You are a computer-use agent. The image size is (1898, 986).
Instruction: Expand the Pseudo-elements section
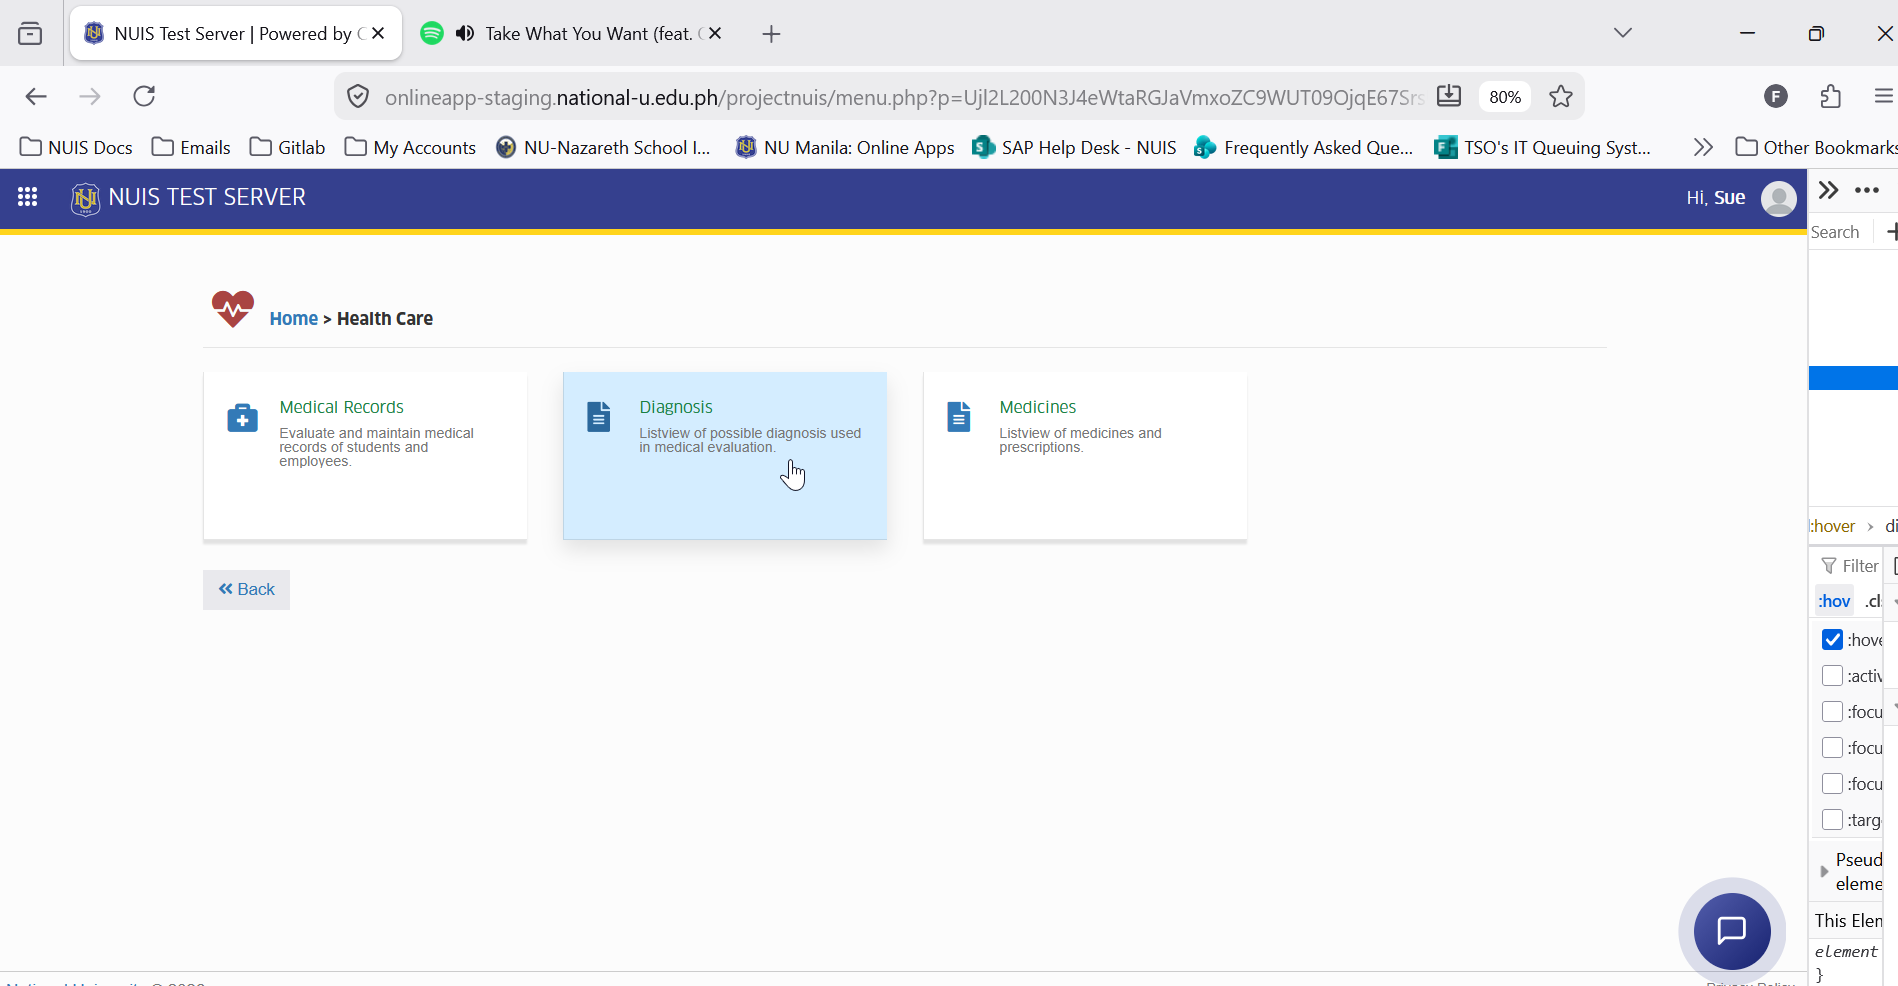click(1824, 872)
